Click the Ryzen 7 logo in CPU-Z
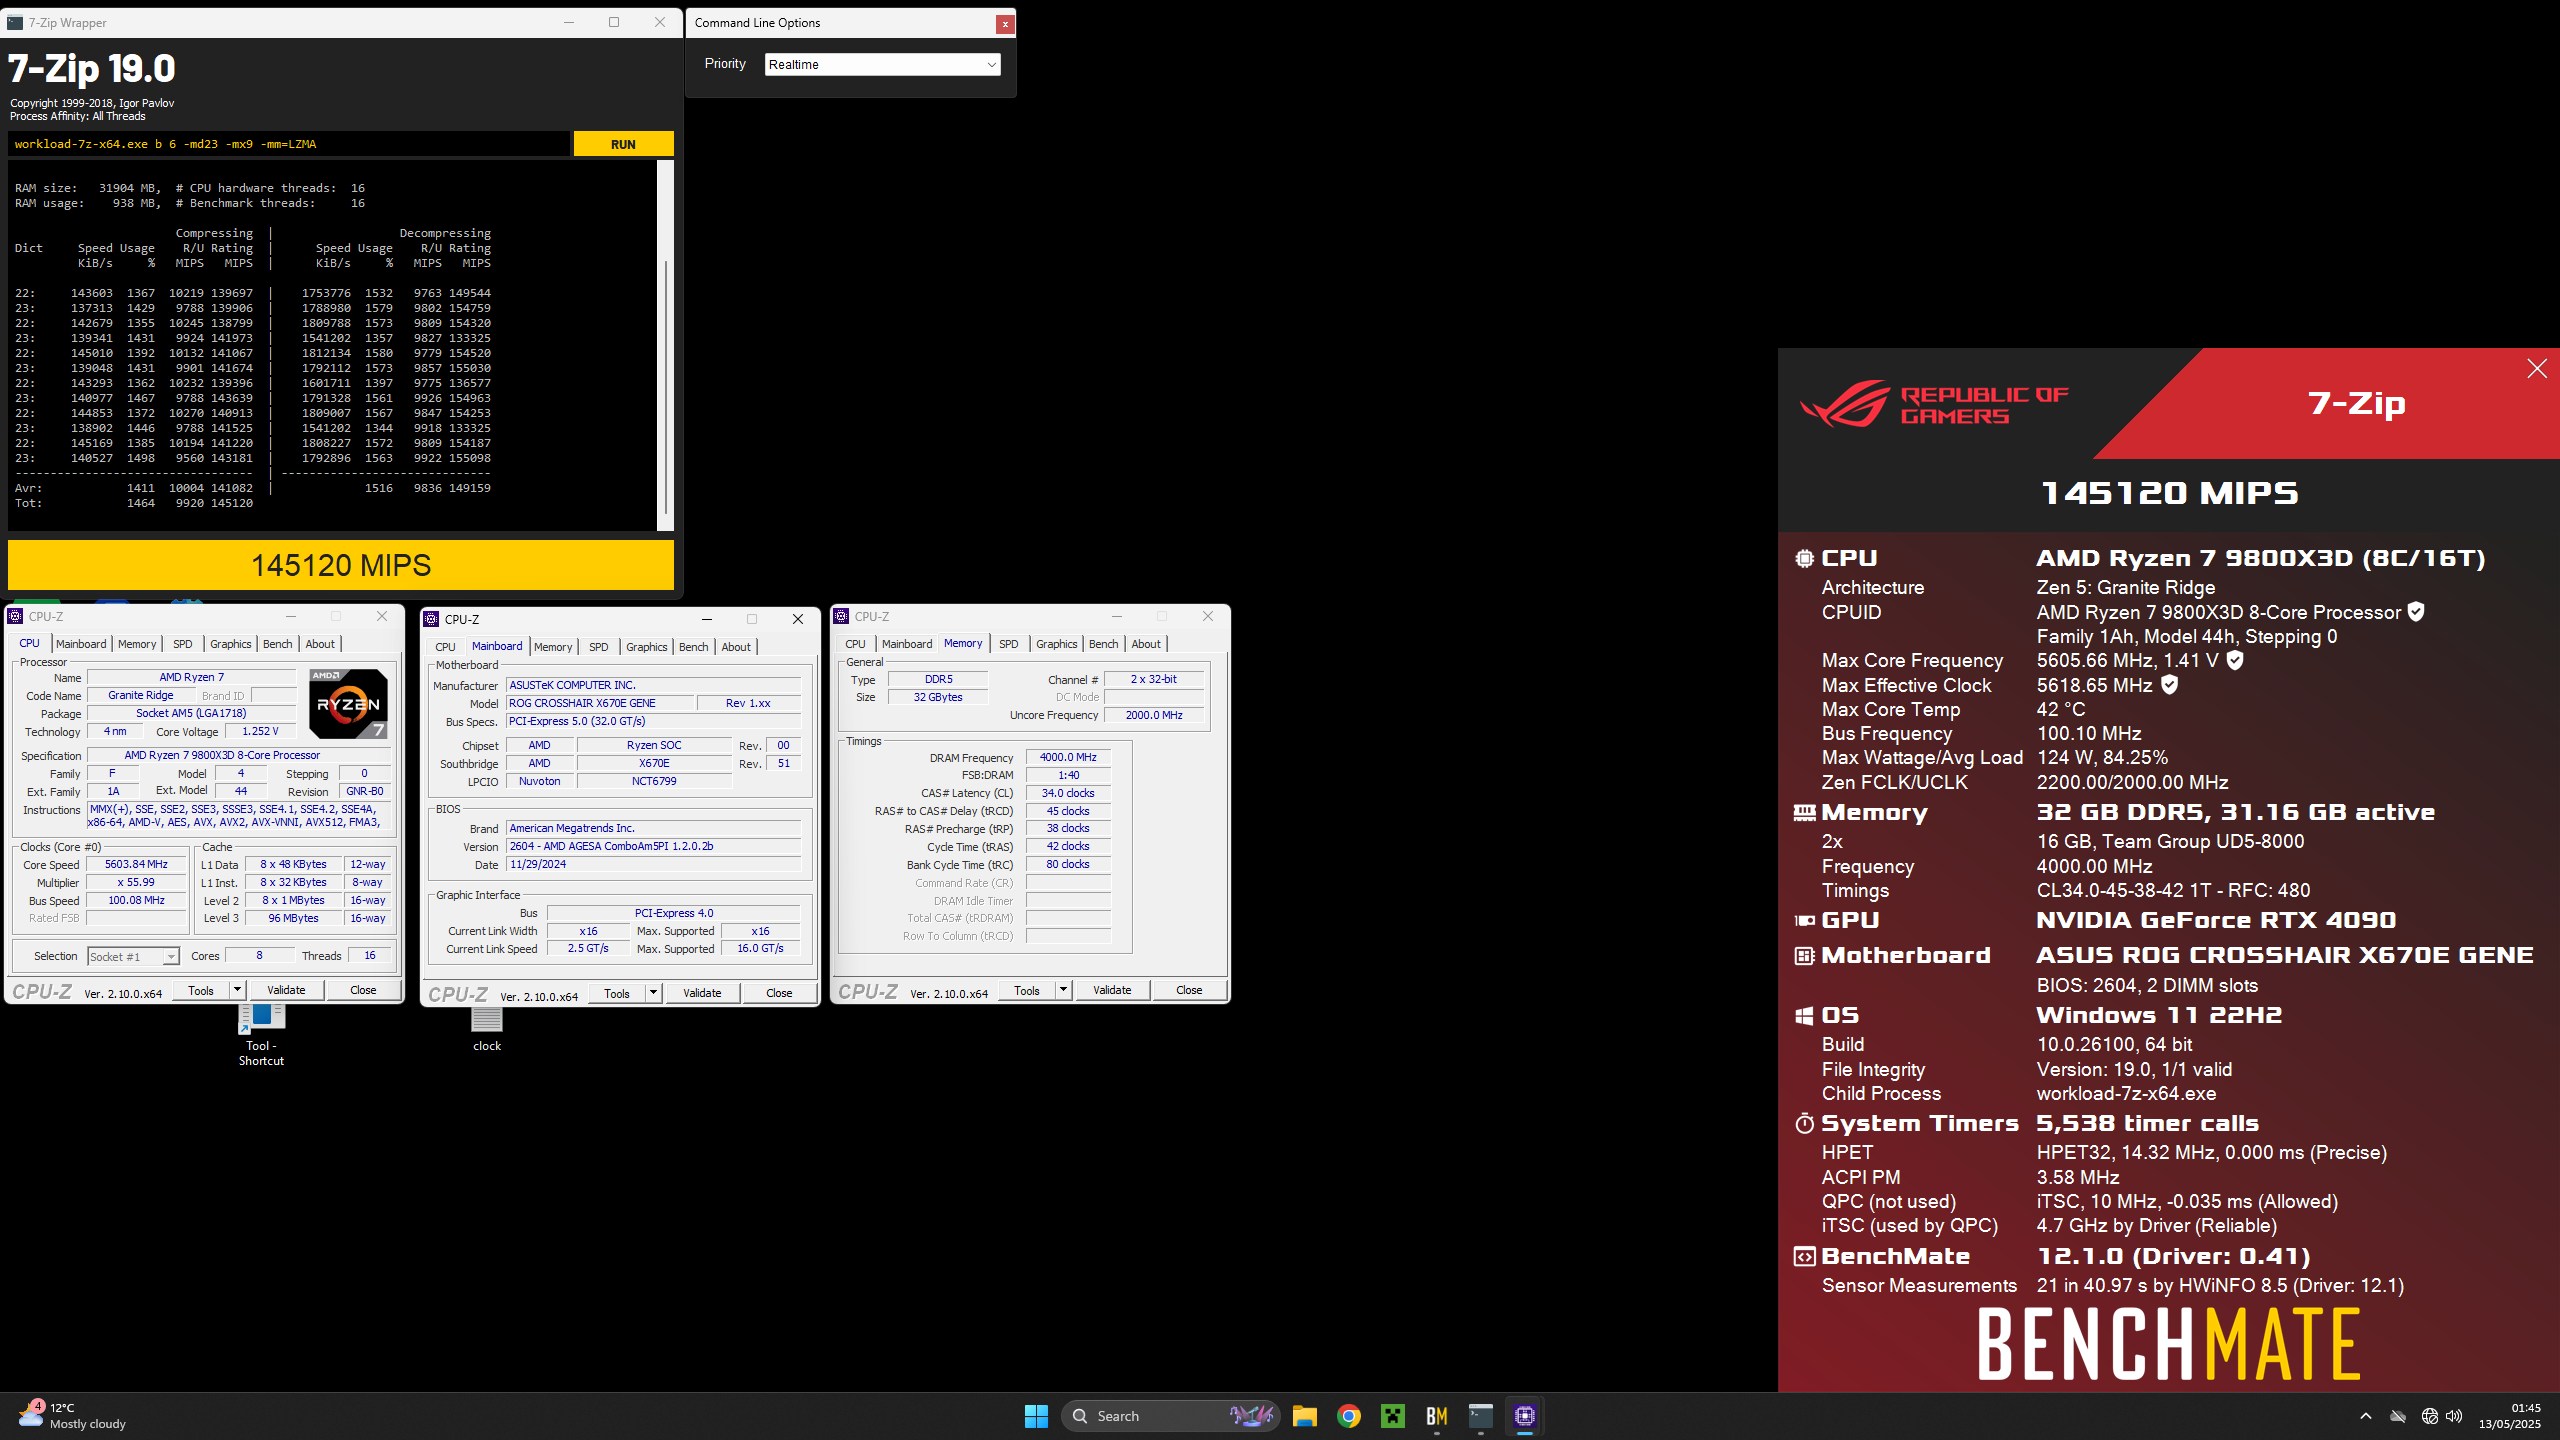 coord(348,704)
